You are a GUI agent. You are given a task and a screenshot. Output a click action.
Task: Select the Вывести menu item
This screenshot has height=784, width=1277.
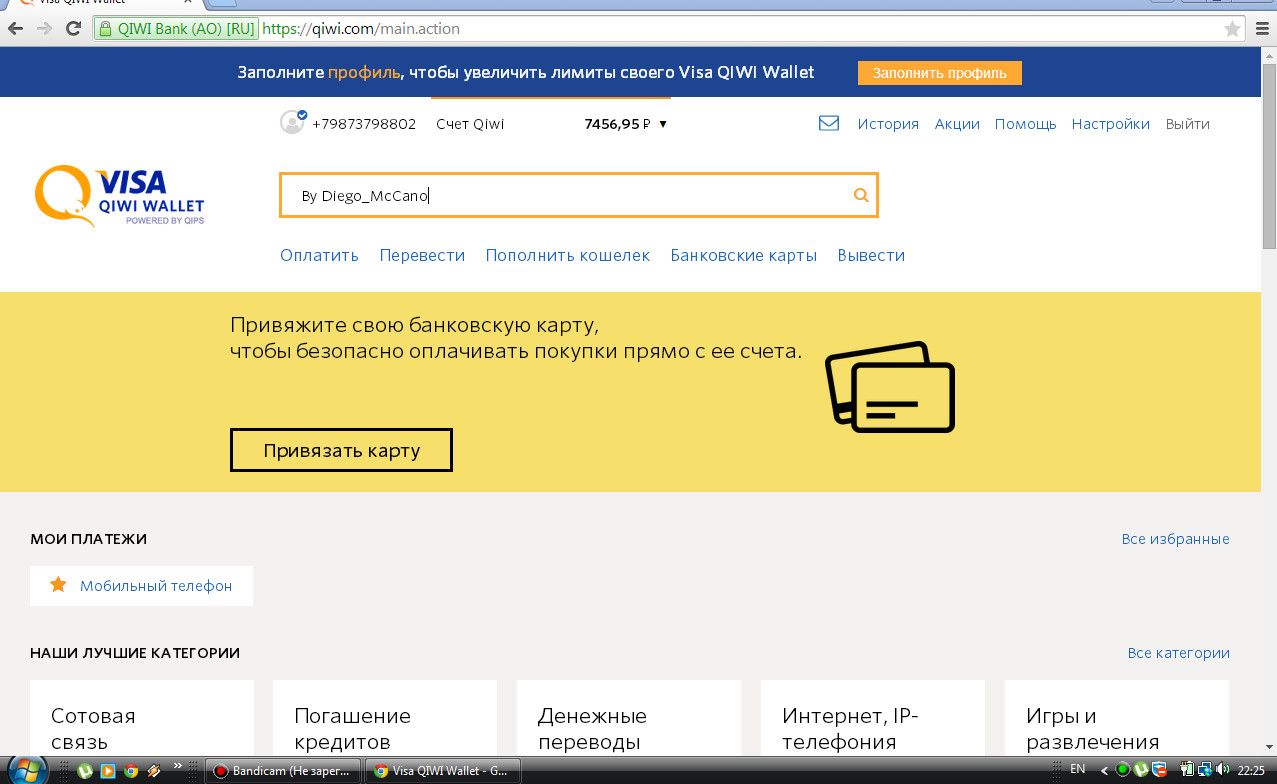871,255
